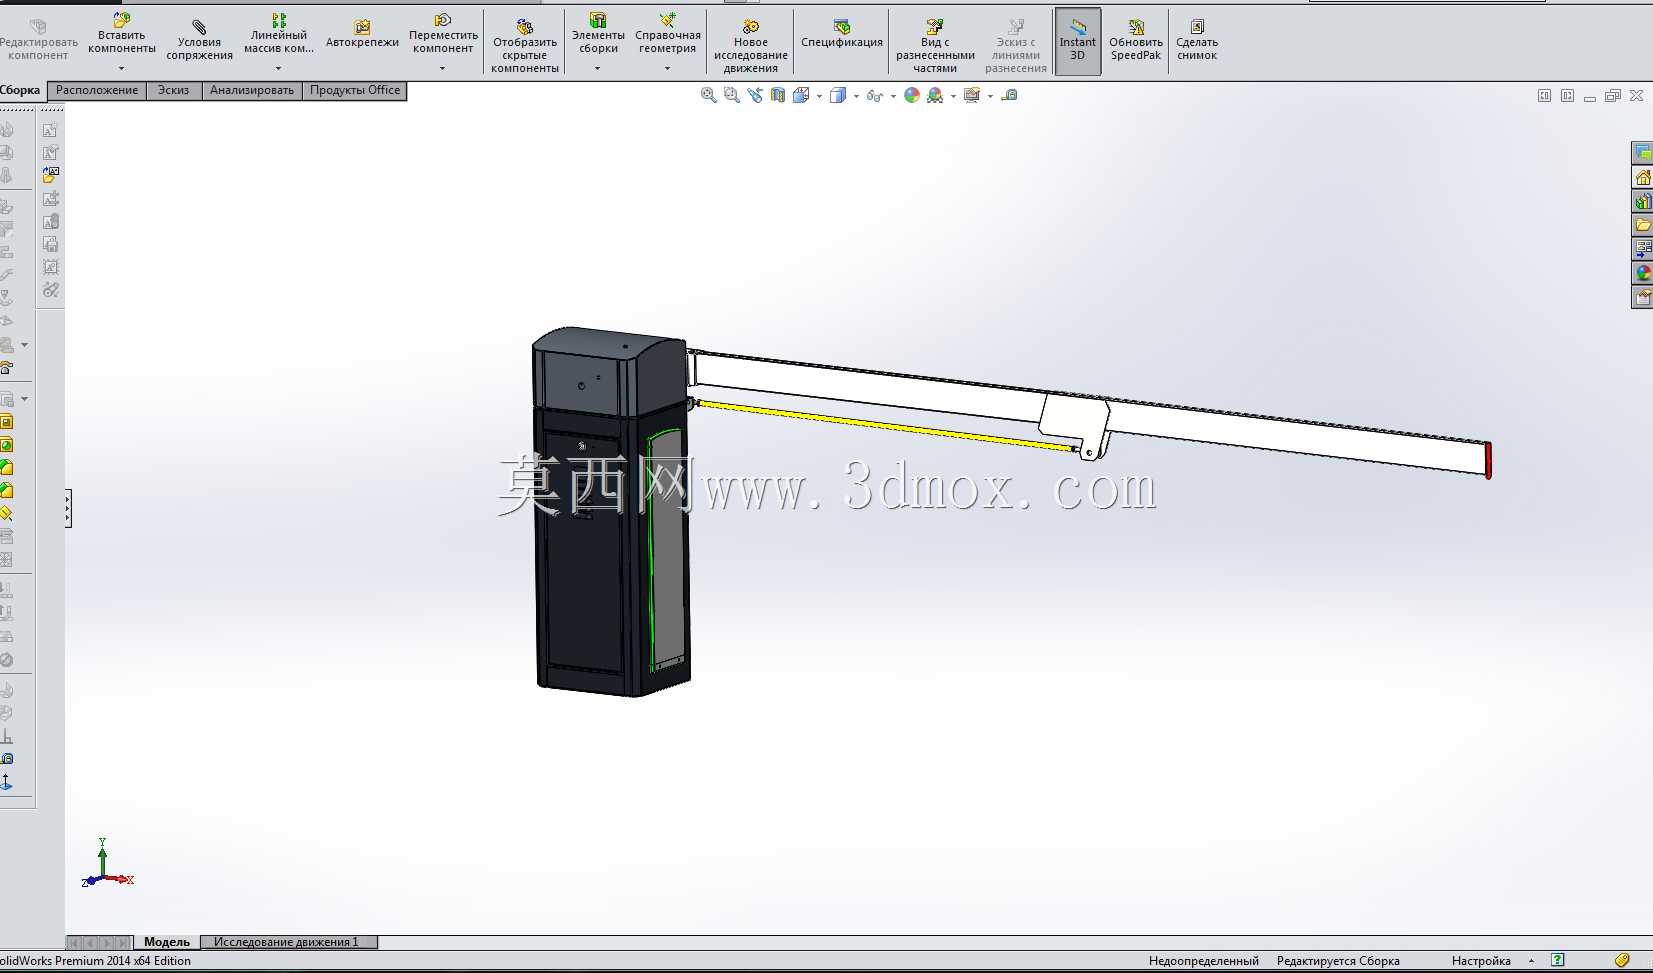Switch to Сборка tab

coord(21,90)
